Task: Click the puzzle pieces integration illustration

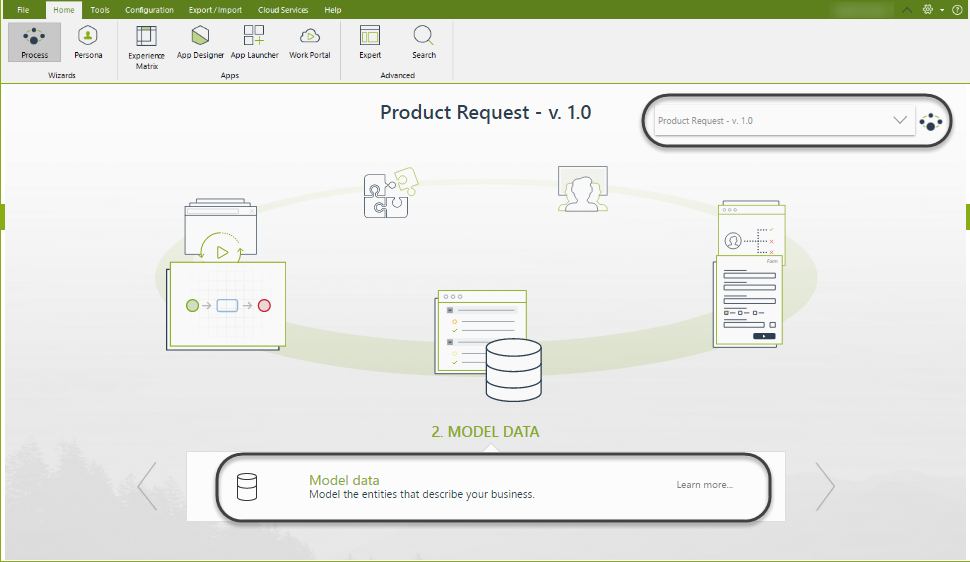Action: (390, 192)
